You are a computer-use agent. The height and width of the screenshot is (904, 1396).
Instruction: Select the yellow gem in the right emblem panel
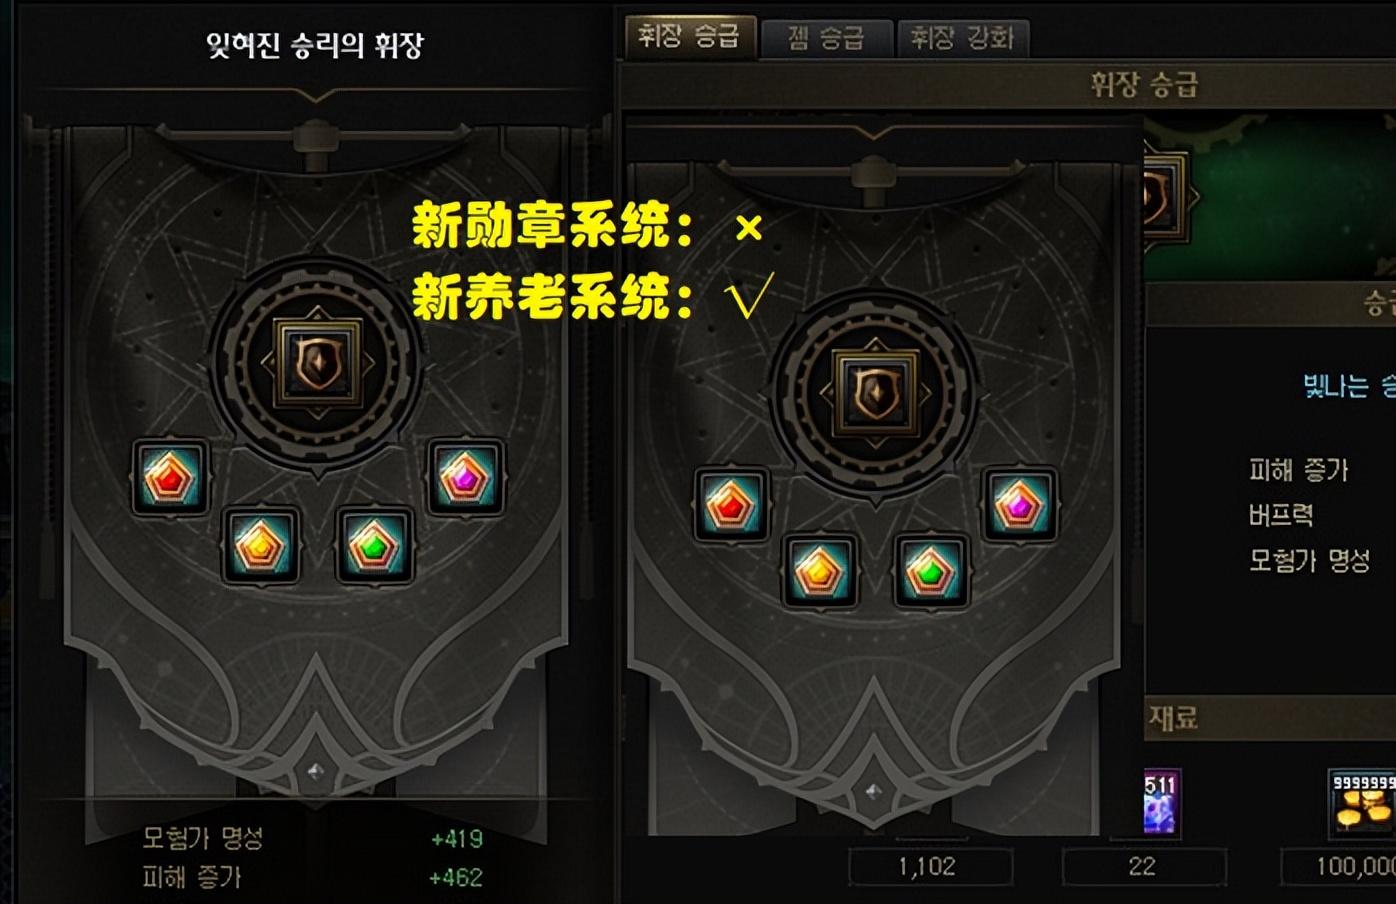tap(819, 572)
